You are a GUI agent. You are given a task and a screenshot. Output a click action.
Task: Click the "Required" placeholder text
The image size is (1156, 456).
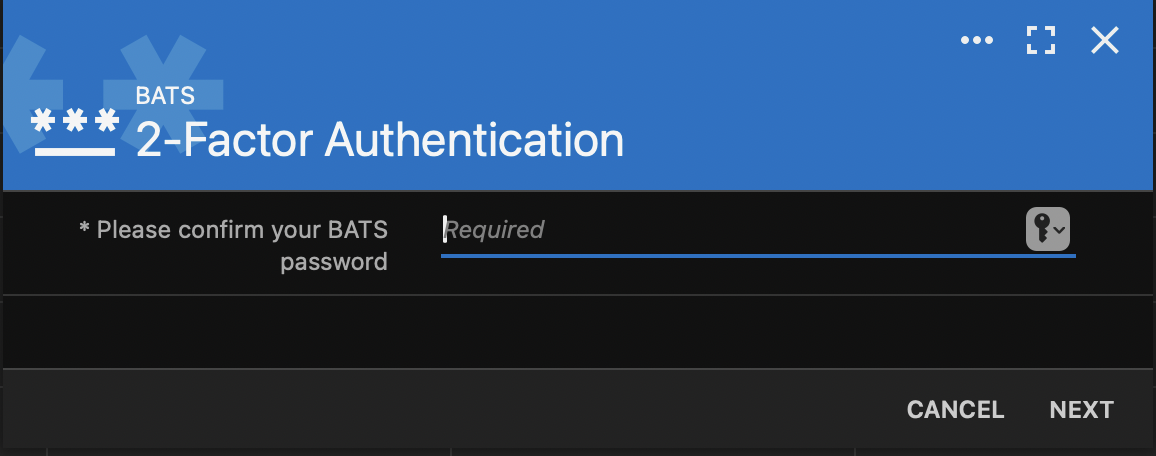[495, 230]
